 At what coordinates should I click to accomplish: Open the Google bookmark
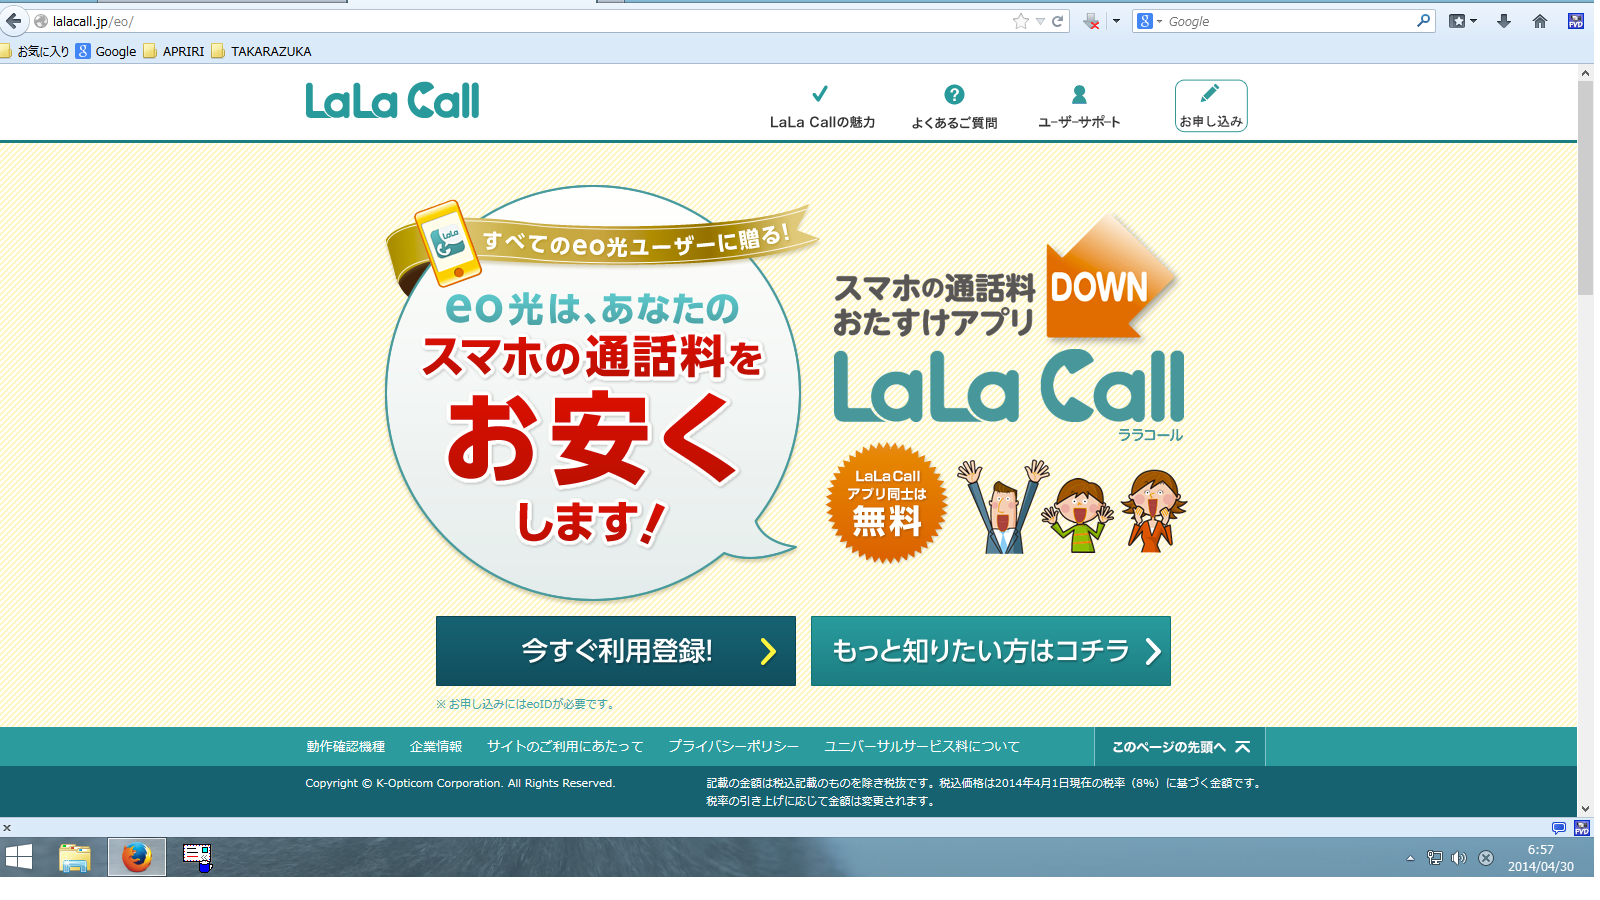pyautogui.click(x=106, y=51)
